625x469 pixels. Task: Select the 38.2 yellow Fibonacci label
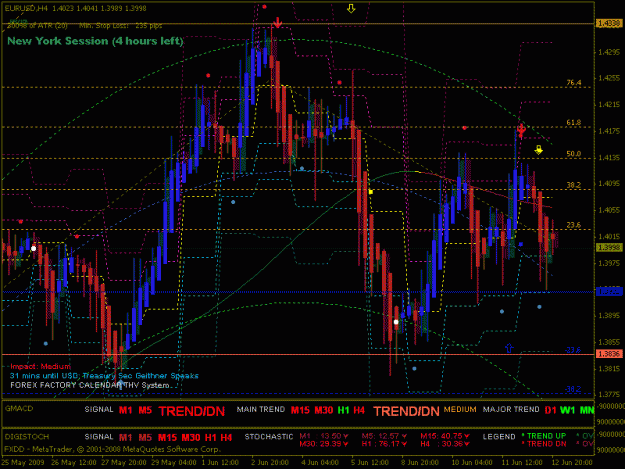click(574, 185)
